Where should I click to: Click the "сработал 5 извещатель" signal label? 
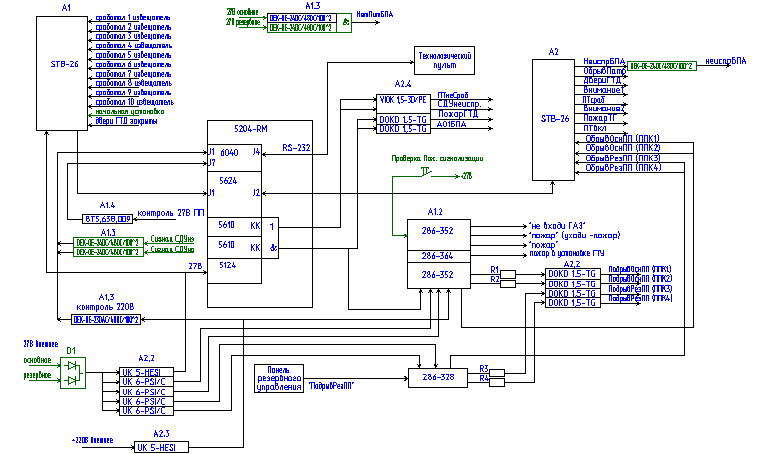point(133,55)
